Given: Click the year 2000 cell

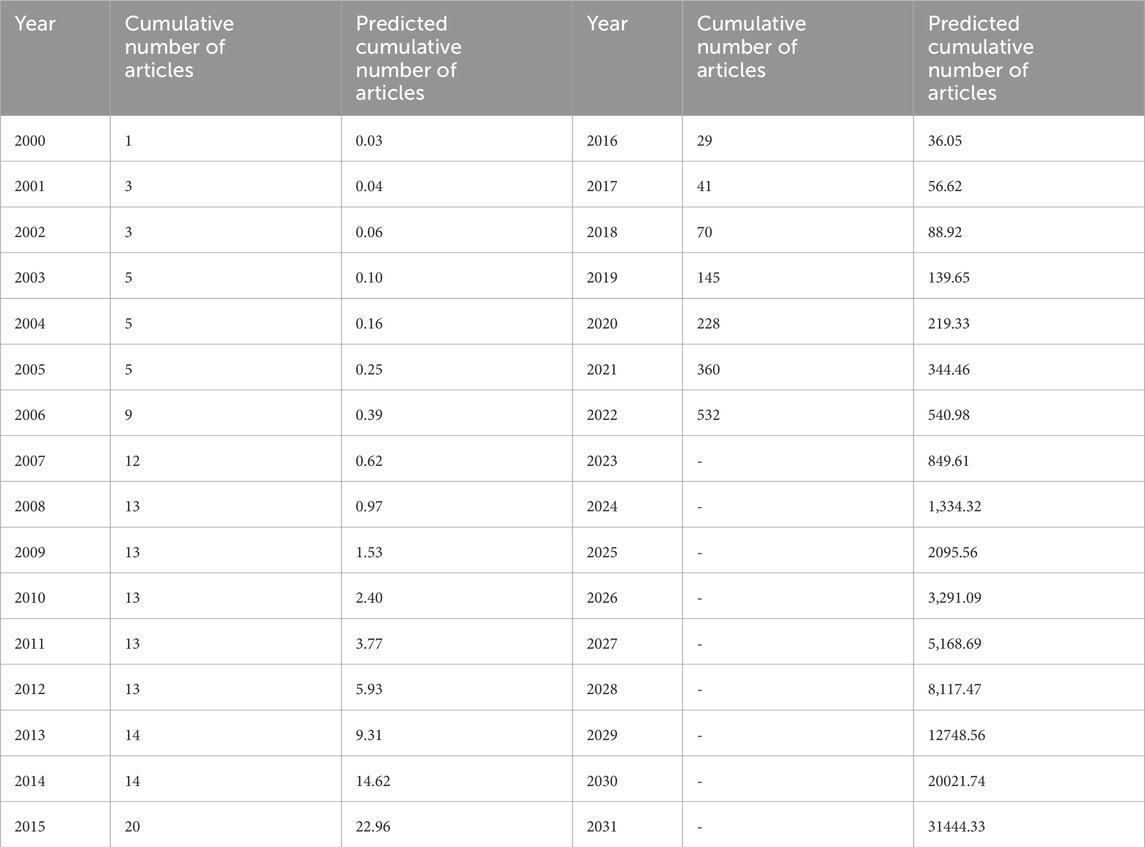Looking at the screenshot, I should pyautogui.click(x=31, y=141).
